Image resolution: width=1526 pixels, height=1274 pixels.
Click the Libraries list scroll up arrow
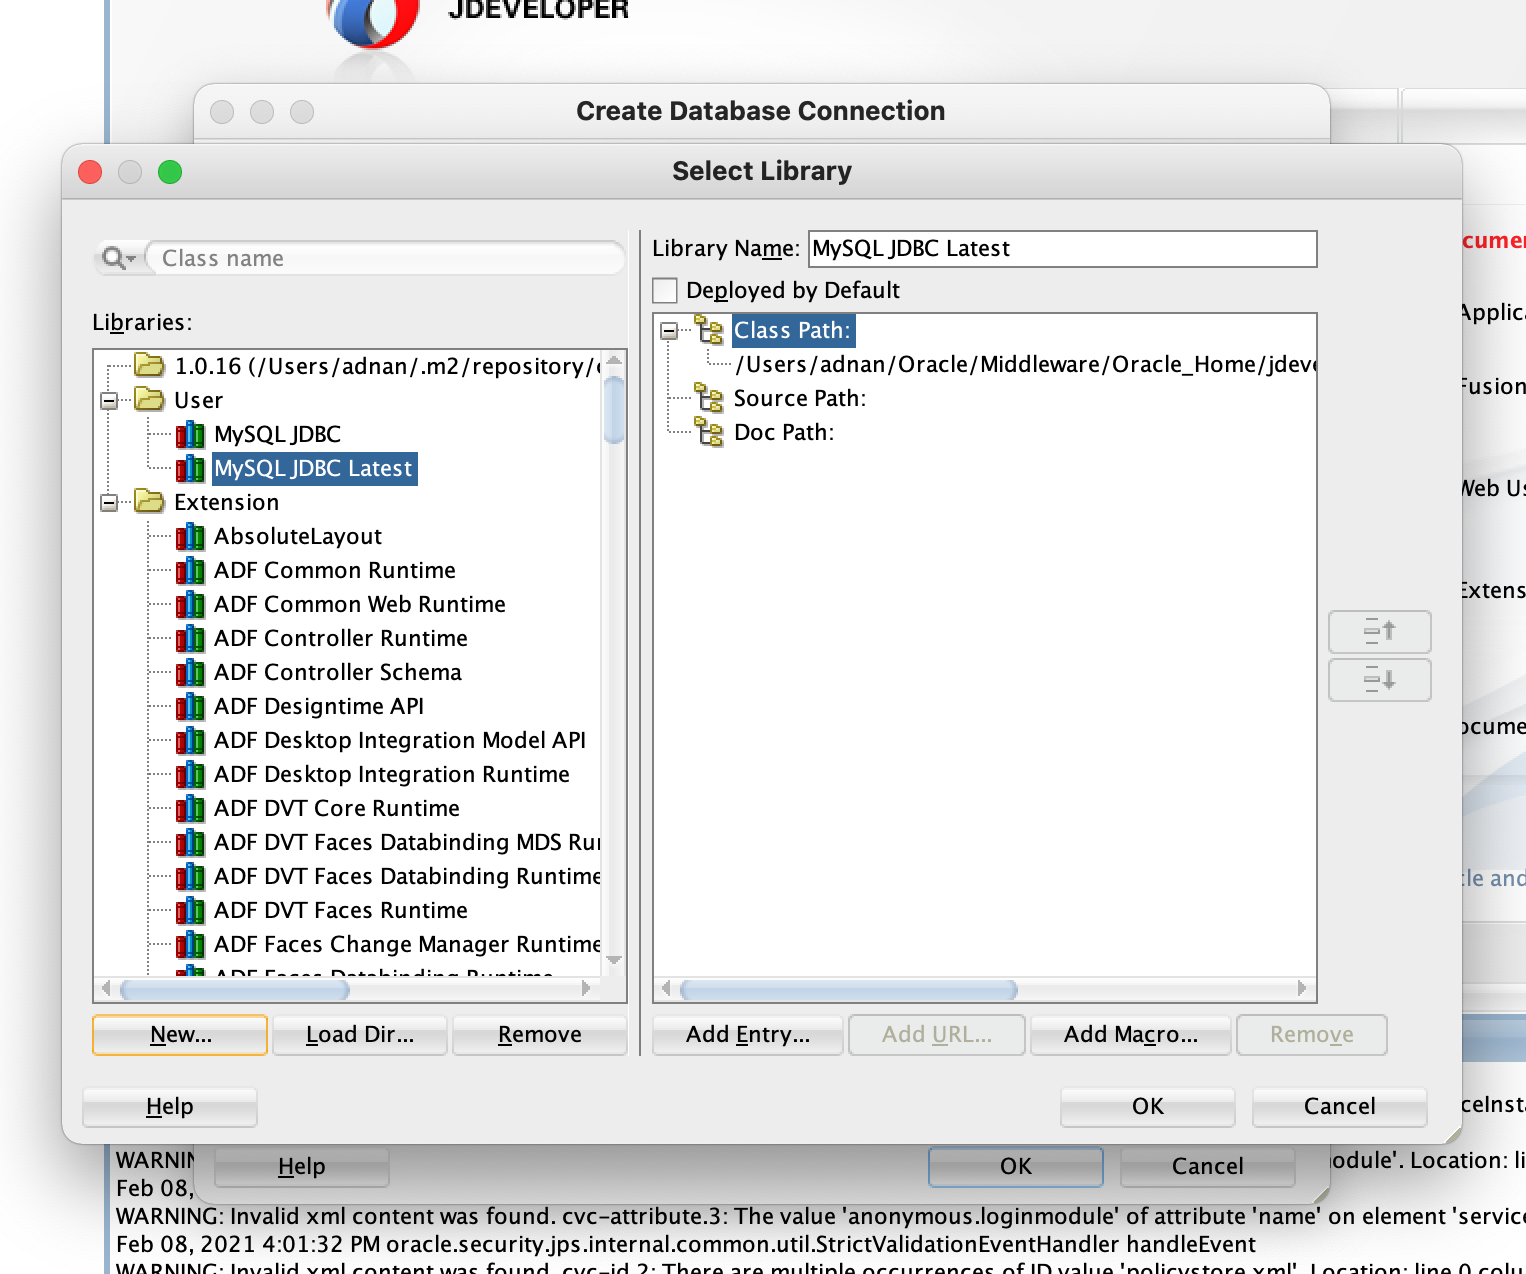615,360
